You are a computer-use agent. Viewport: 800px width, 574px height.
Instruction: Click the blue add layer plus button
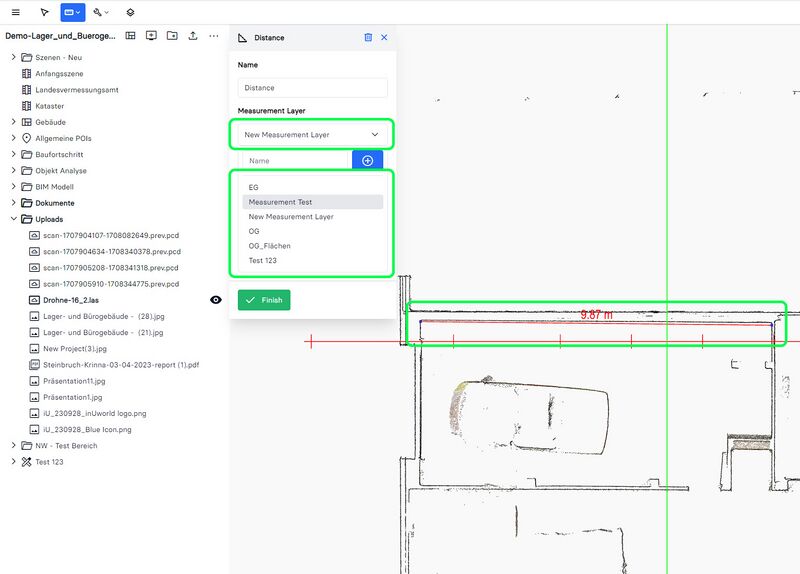tap(367, 161)
